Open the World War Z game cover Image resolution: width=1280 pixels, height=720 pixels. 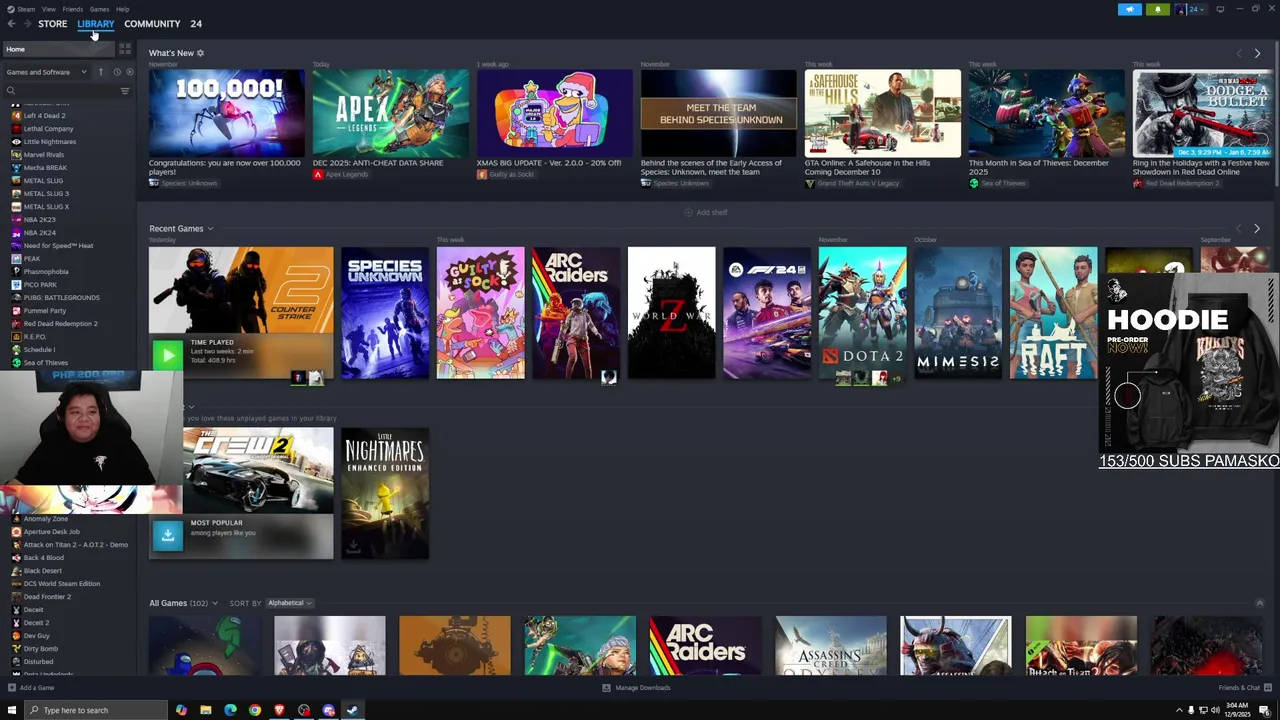[x=671, y=313]
